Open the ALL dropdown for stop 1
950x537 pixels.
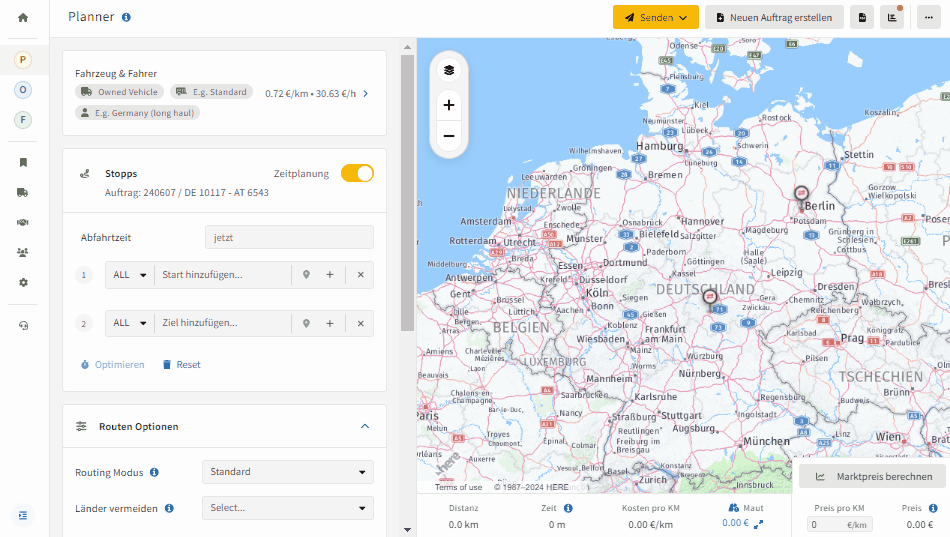[x=130, y=275]
